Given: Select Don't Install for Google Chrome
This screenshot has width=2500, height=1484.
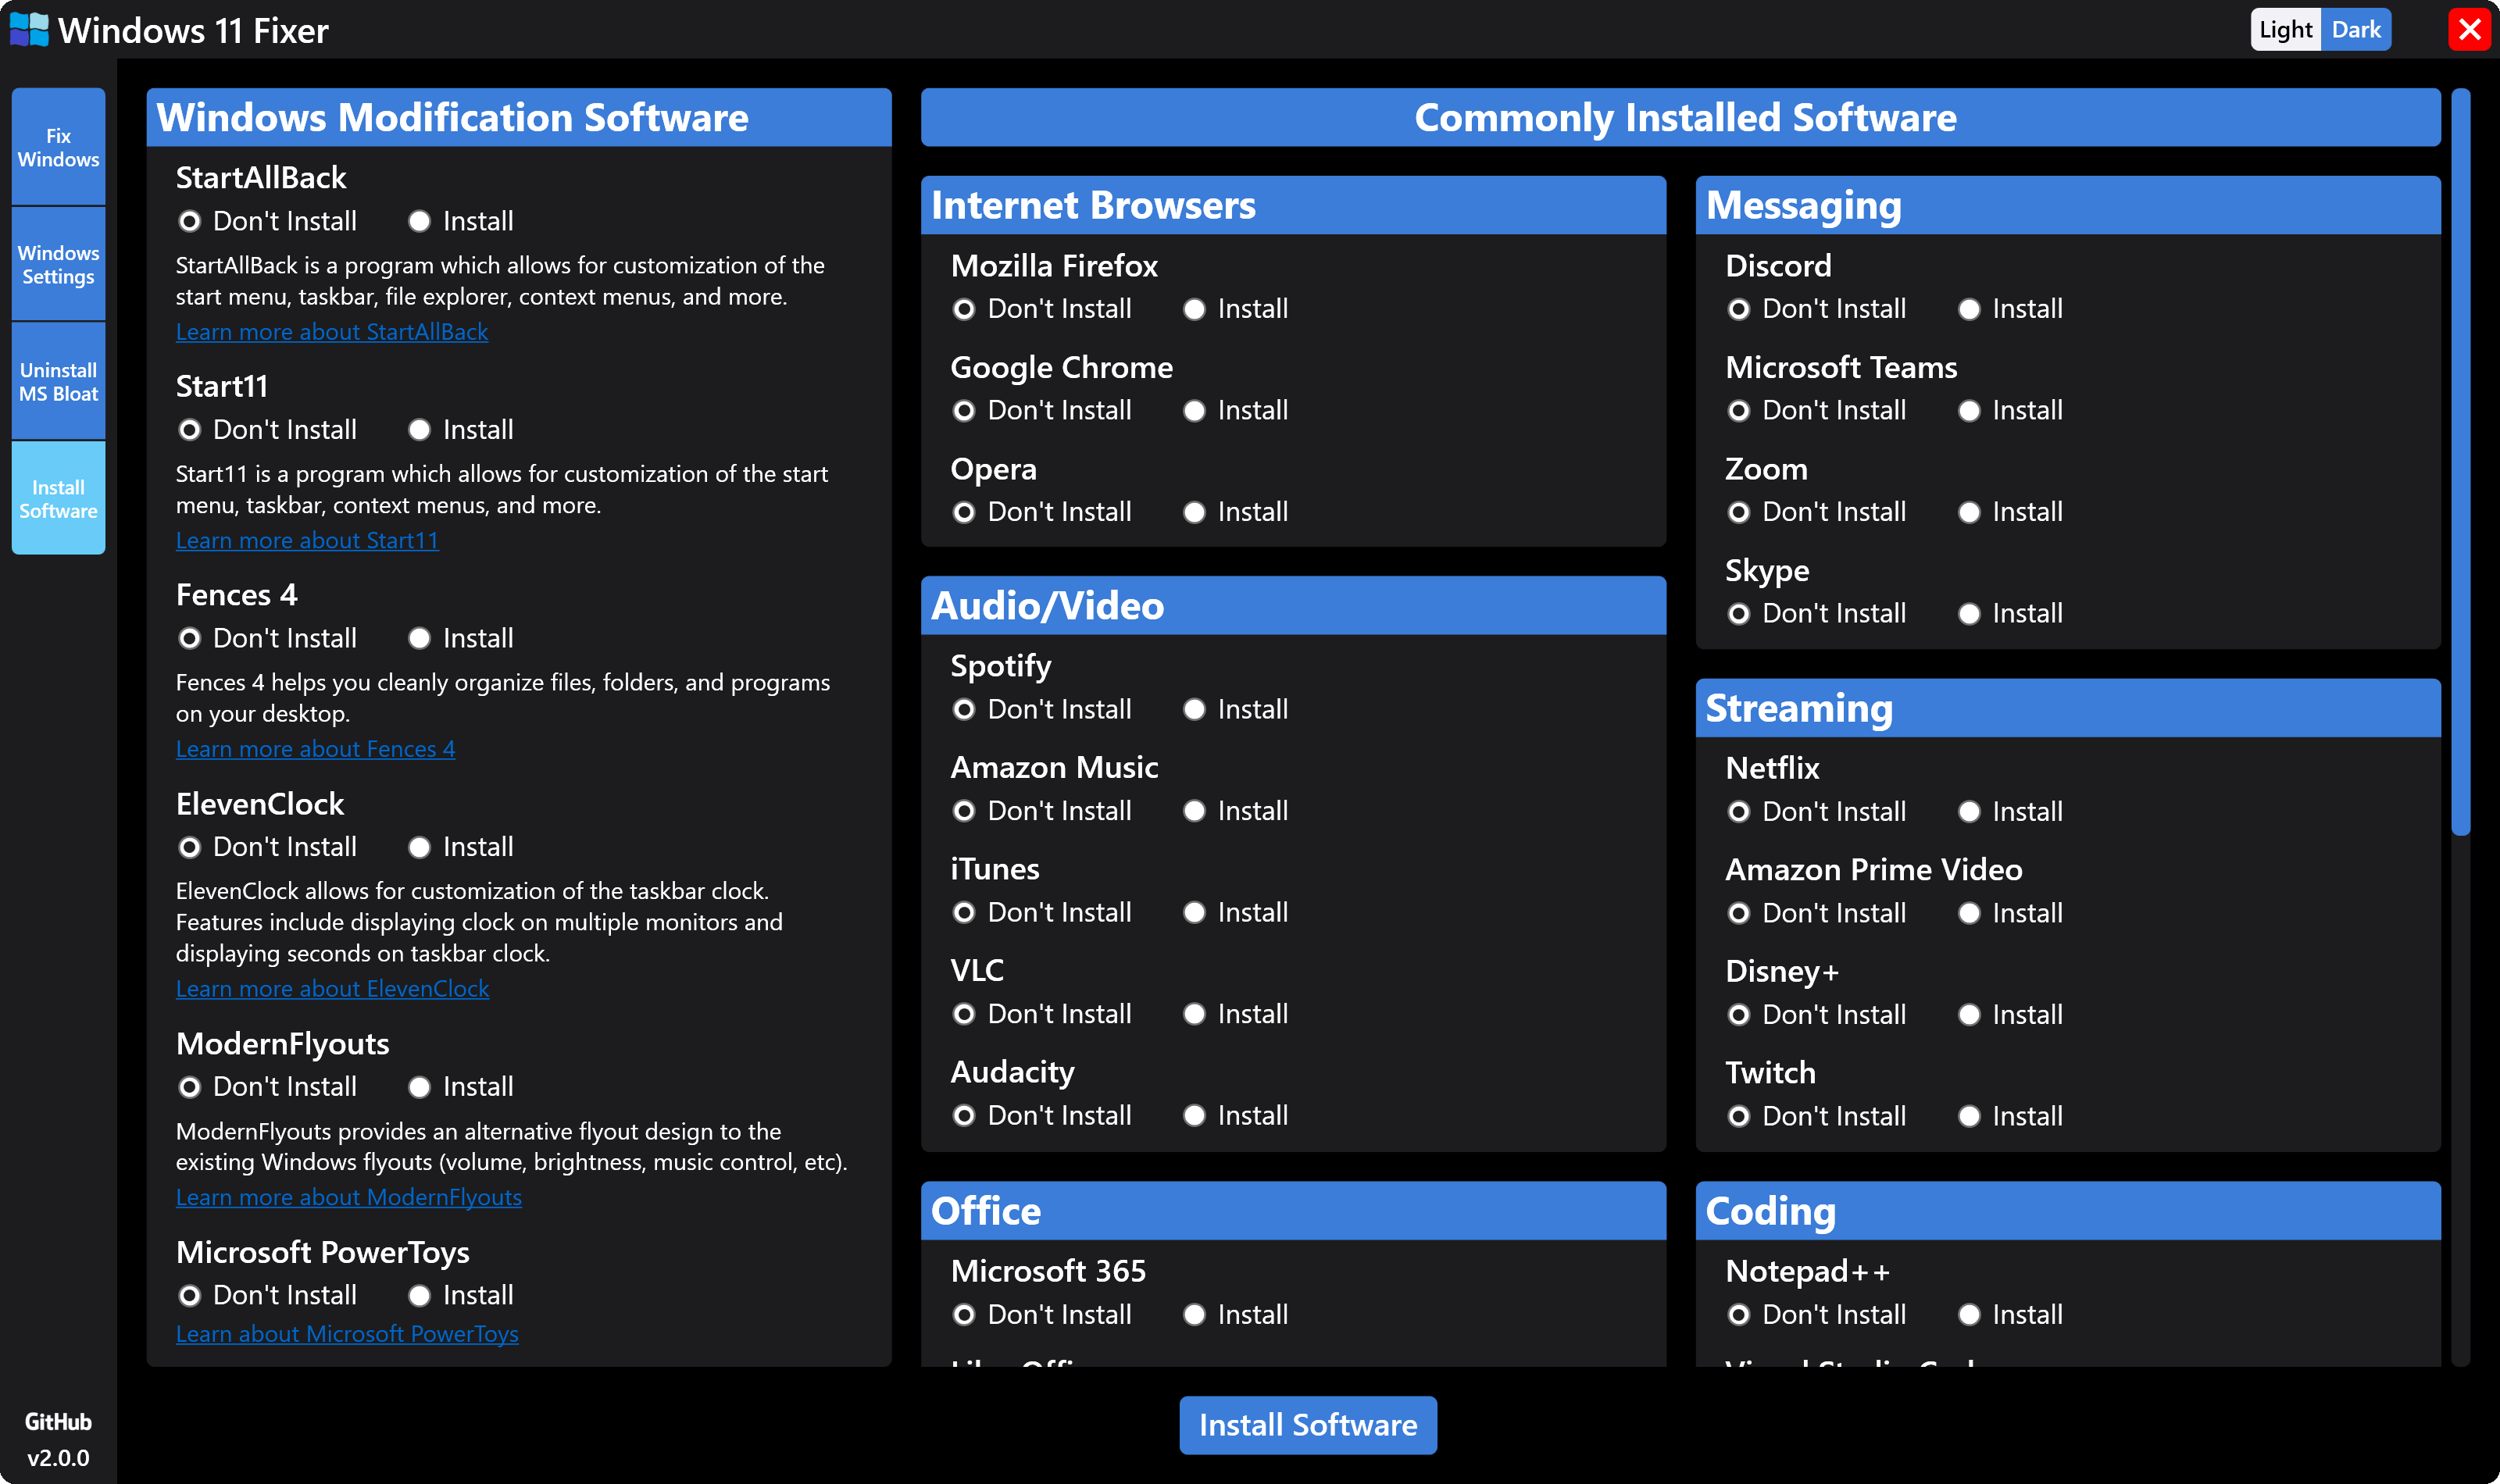Looking at the screenshot, I should pos(964,411).
